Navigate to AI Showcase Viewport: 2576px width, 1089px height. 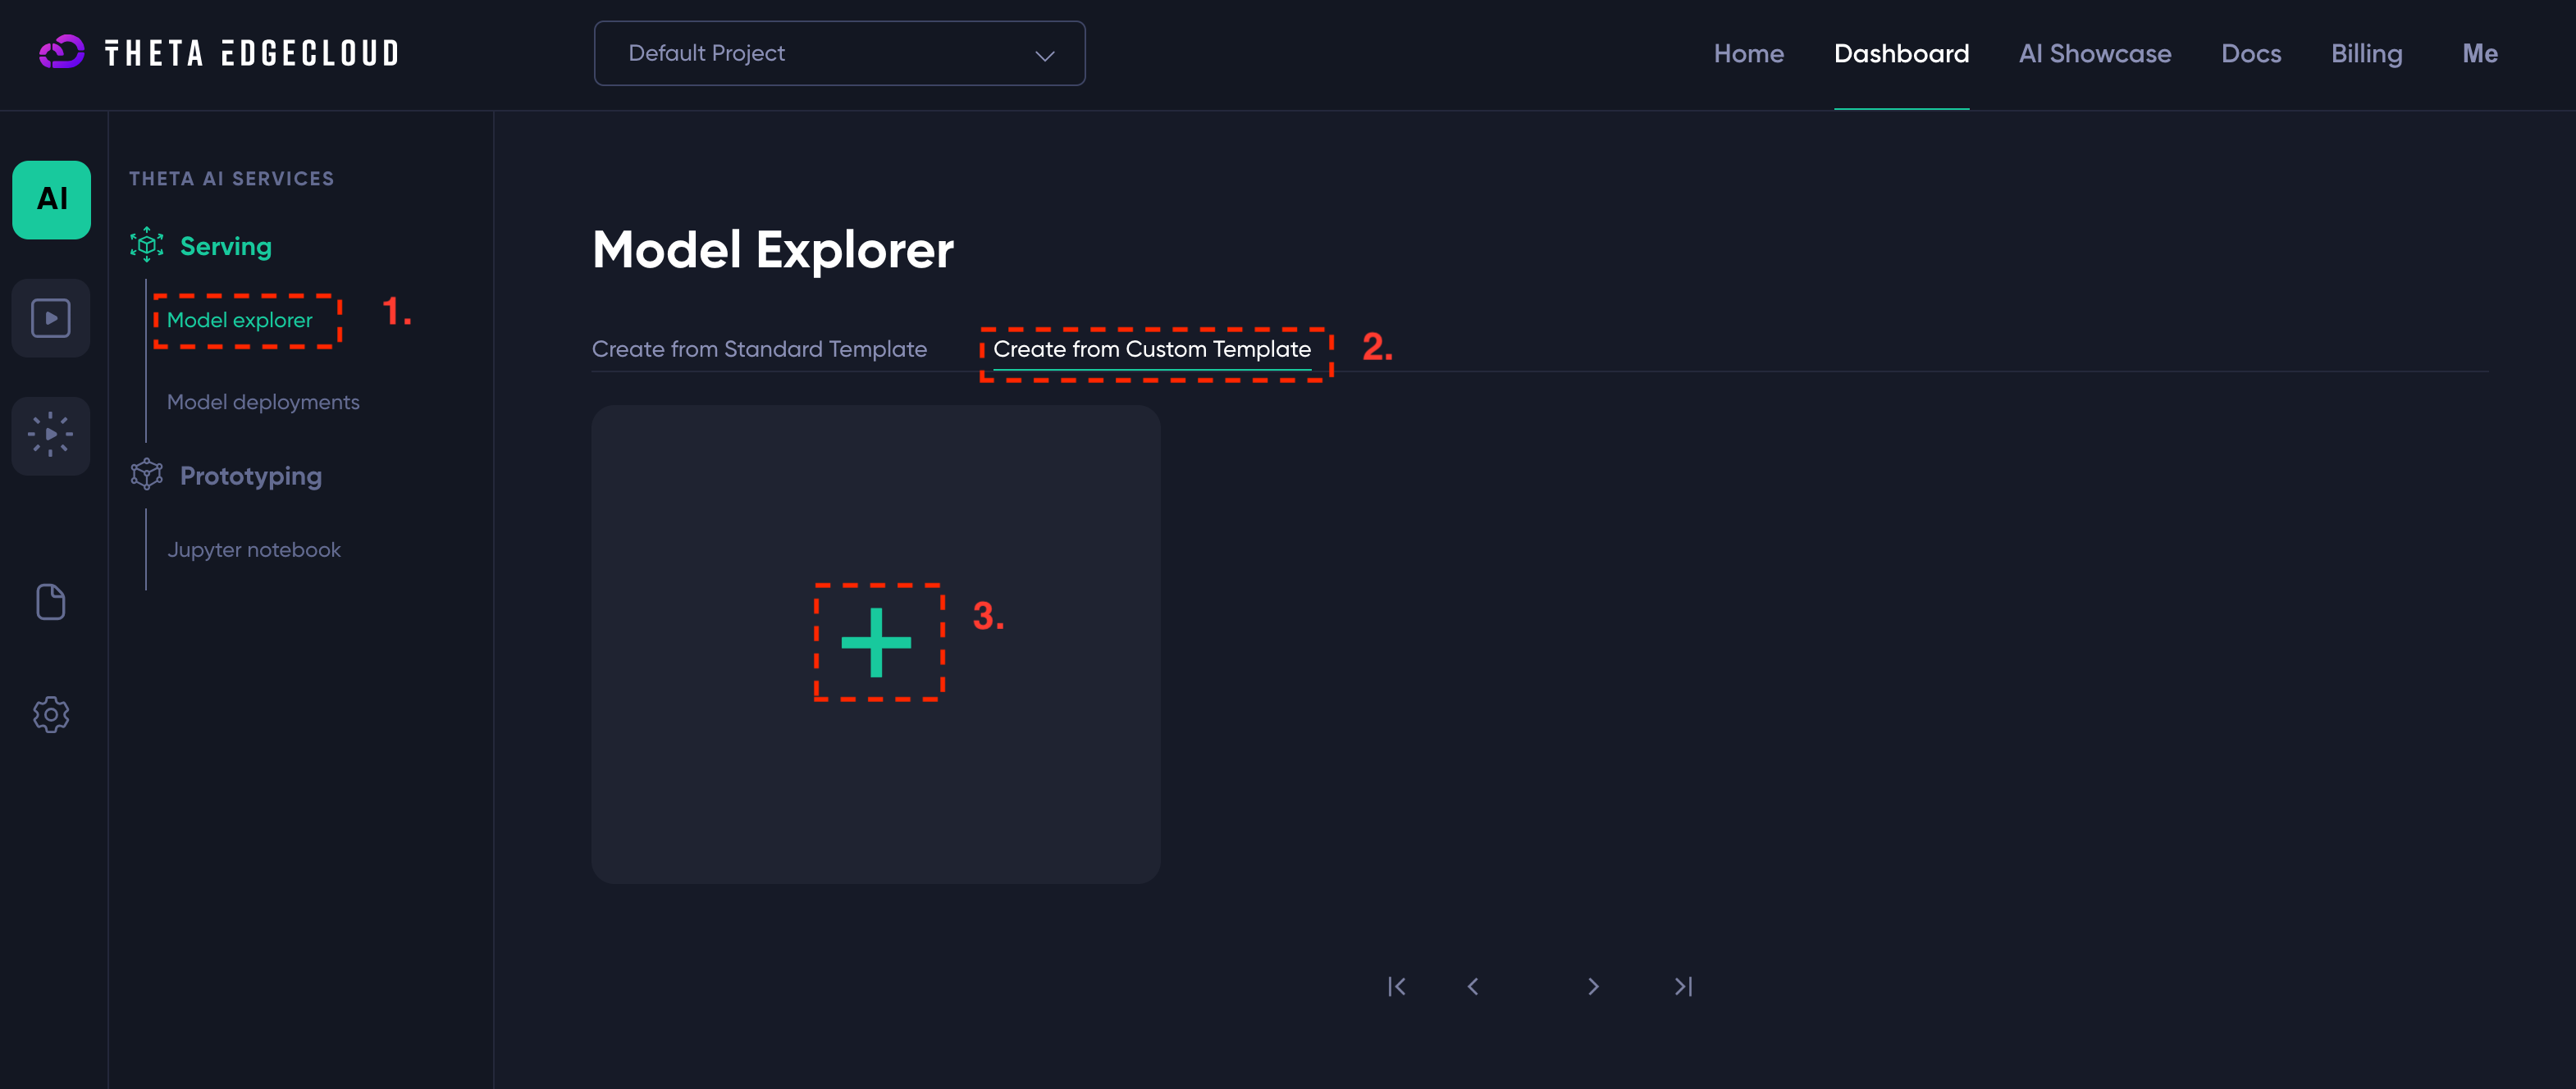(x=2094, y=53)
